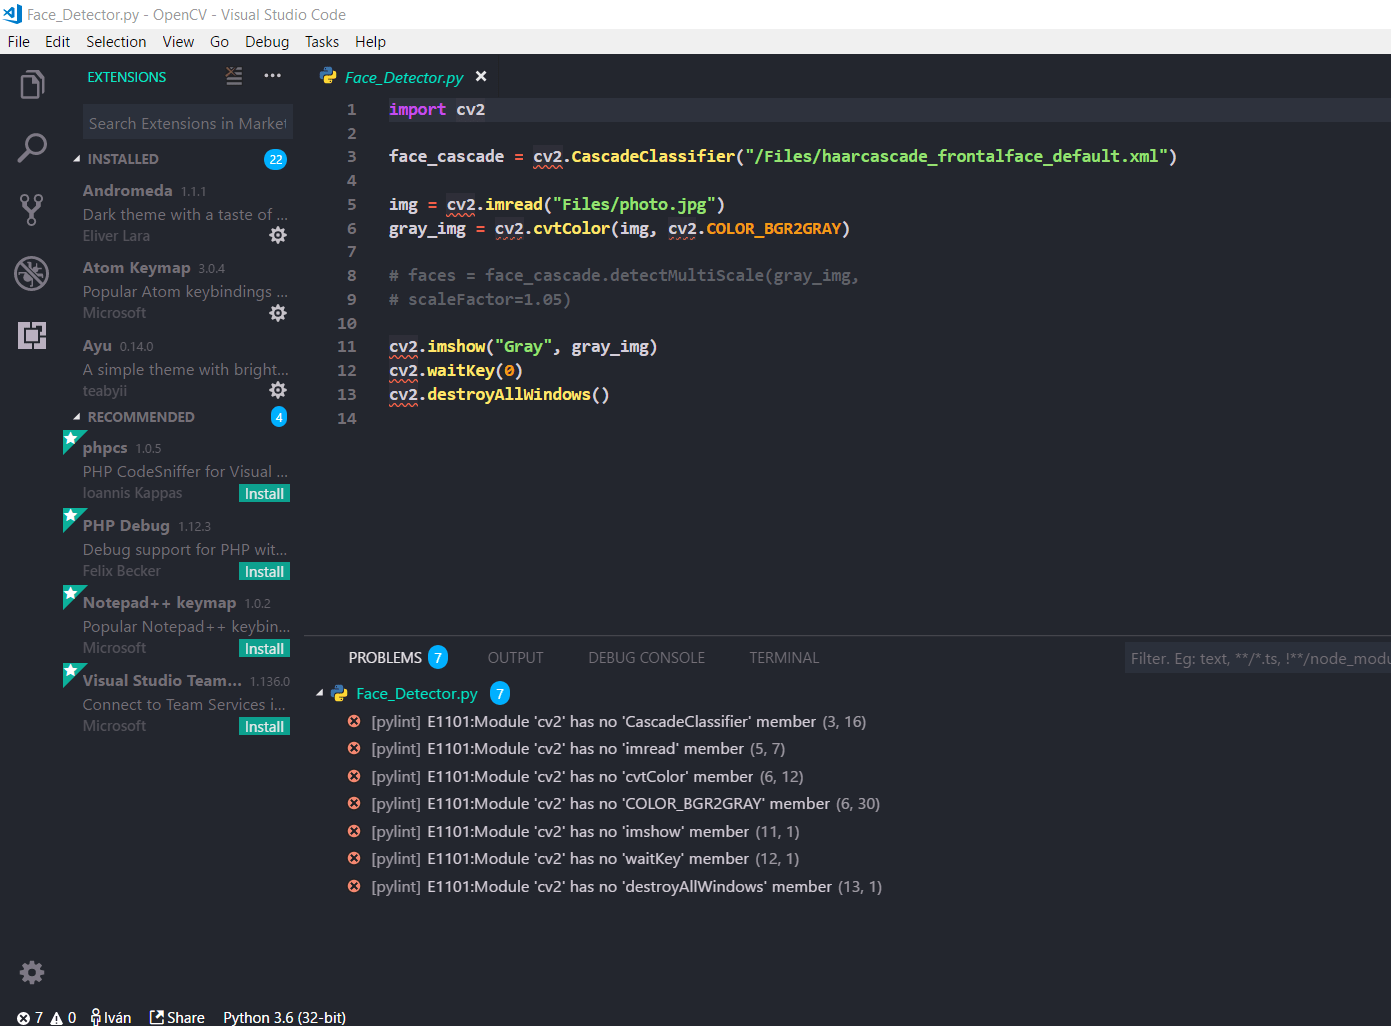This screenshot has width=1391, height=1026.
Task: Collapse the INSTALLED extensions section
Action: tap(77, 159)
